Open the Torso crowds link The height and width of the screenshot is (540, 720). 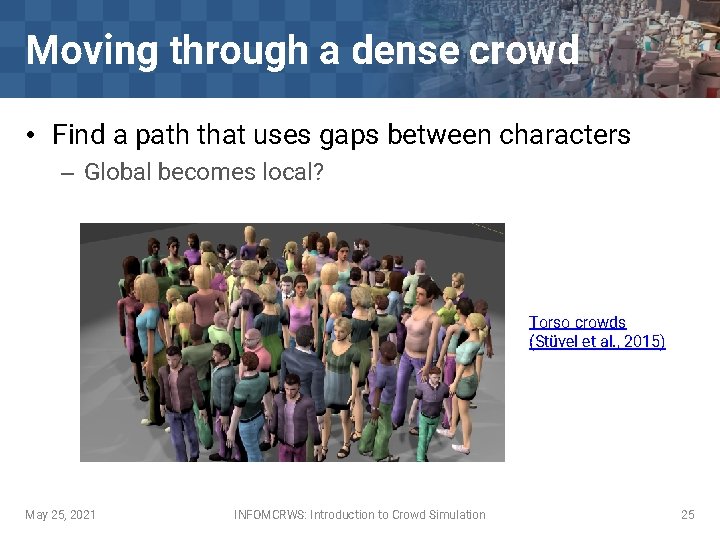(x=597, y=332)
